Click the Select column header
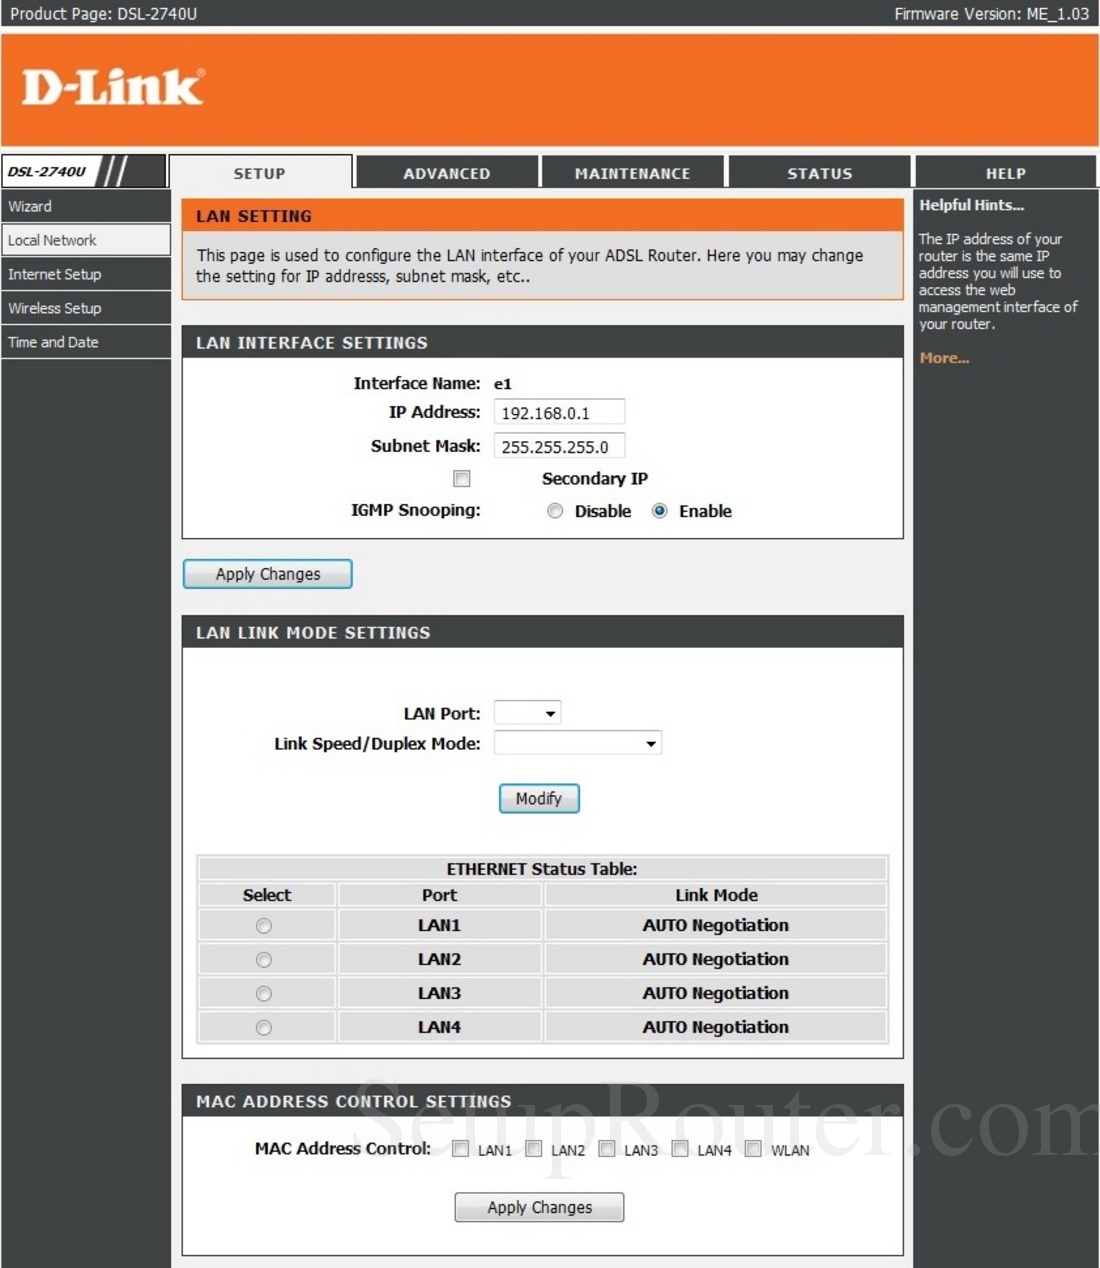1100x1268 pixels. point(267,895)
